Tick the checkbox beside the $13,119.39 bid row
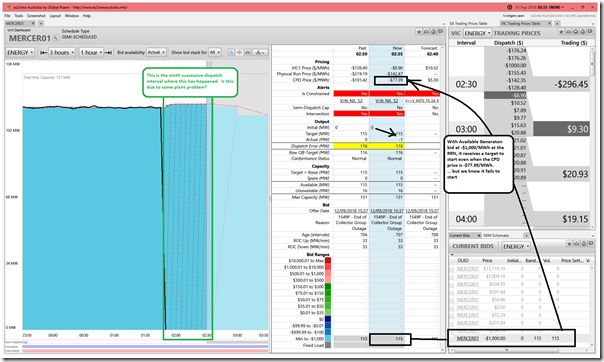 point(452,269)
